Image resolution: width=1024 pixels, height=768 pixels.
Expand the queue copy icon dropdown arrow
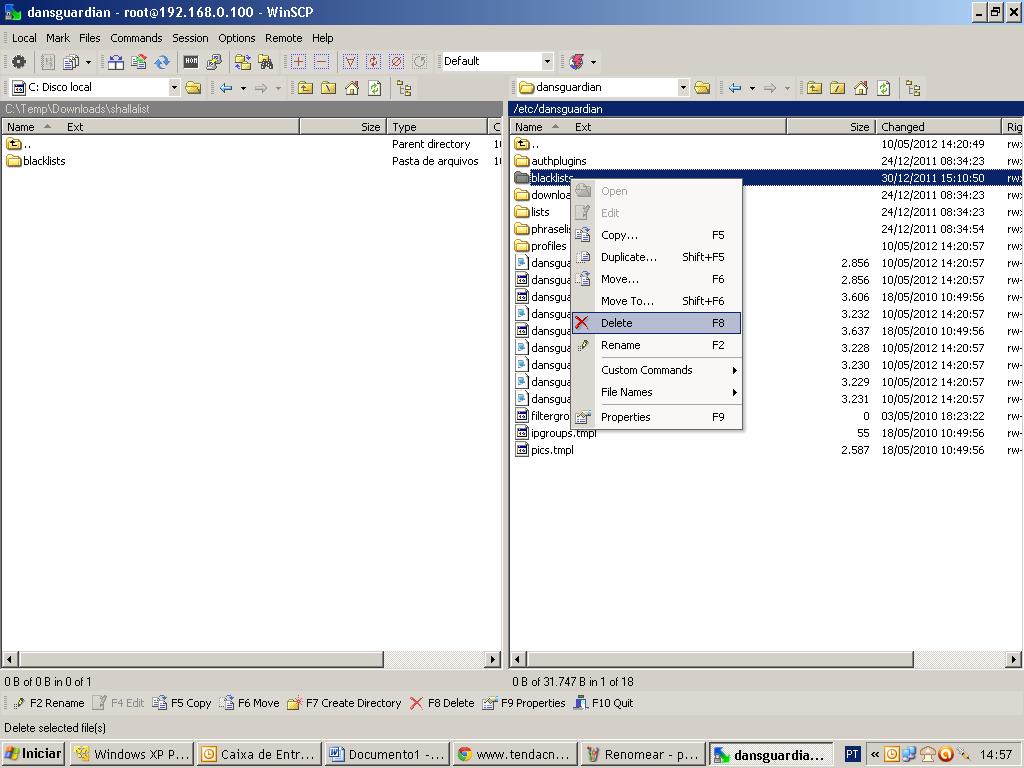tap(88, 62)
